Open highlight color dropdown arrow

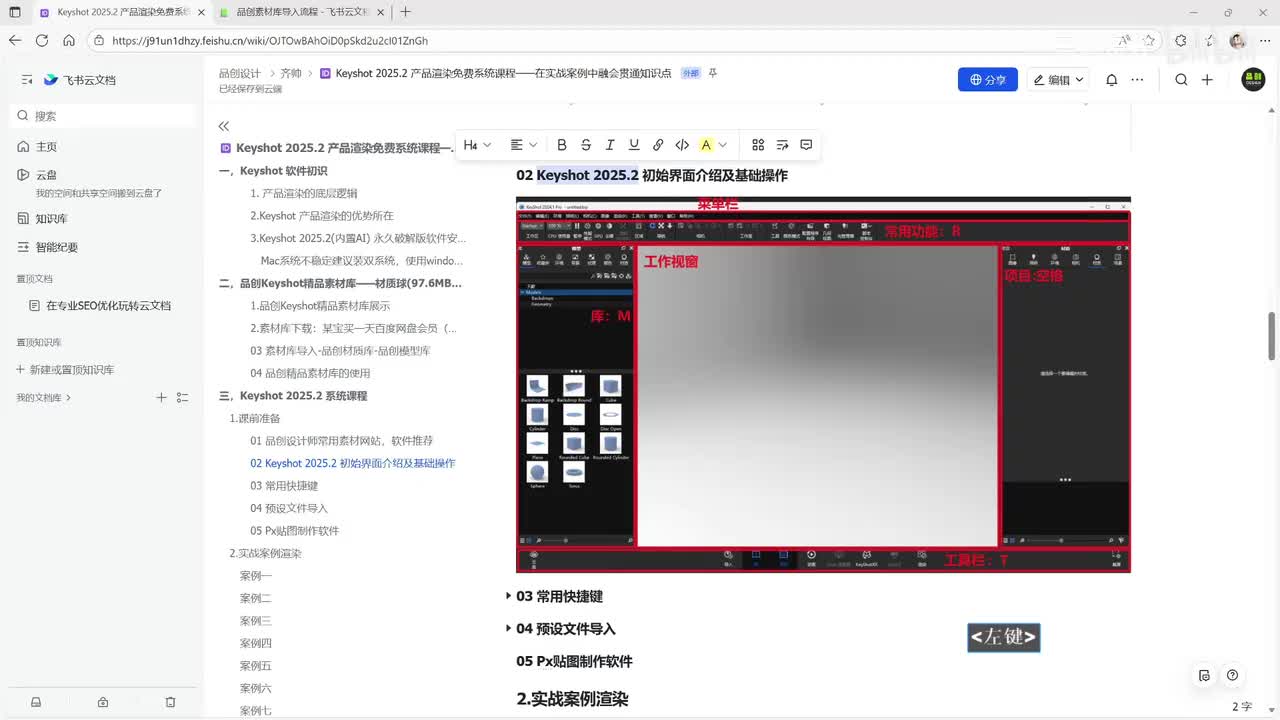[723, 145]
